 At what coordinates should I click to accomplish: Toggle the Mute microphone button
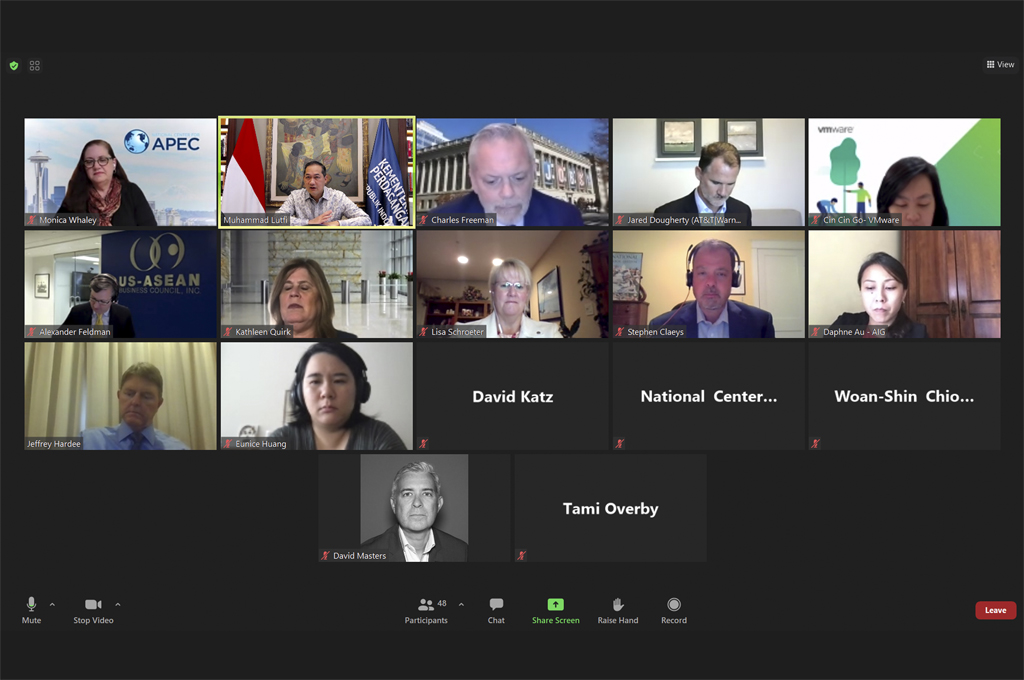(31, 610)
